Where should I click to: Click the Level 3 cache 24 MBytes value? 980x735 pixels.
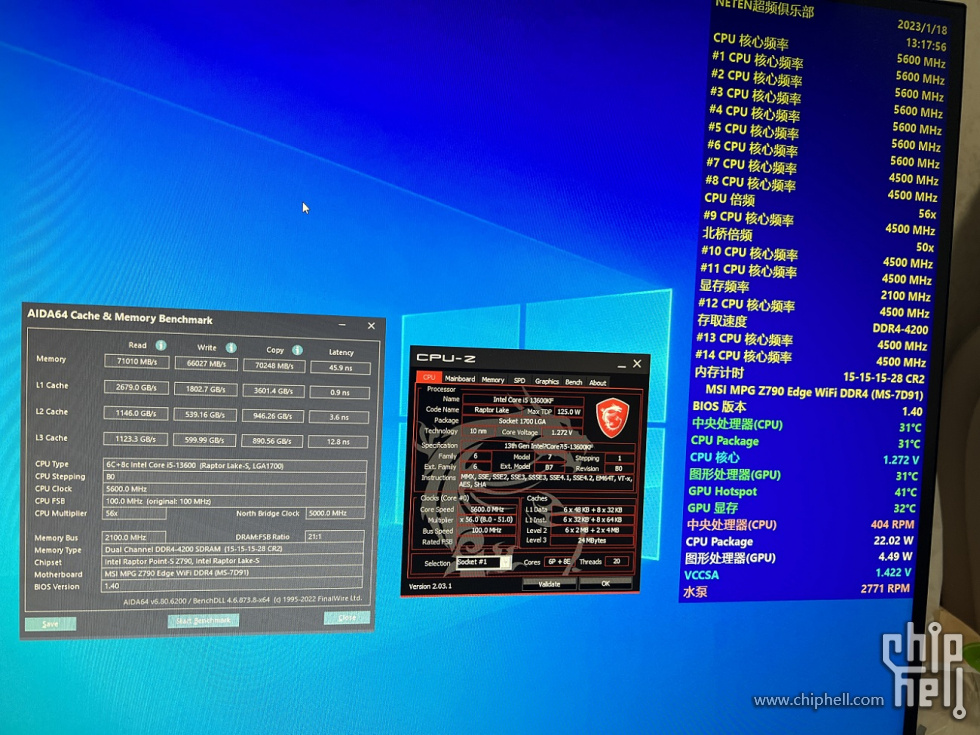coord(592,541)
